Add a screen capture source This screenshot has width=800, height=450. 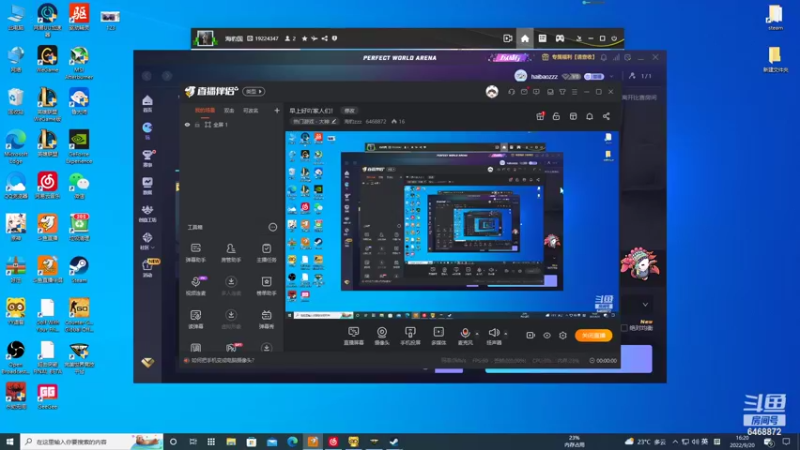tap(354, 336)
